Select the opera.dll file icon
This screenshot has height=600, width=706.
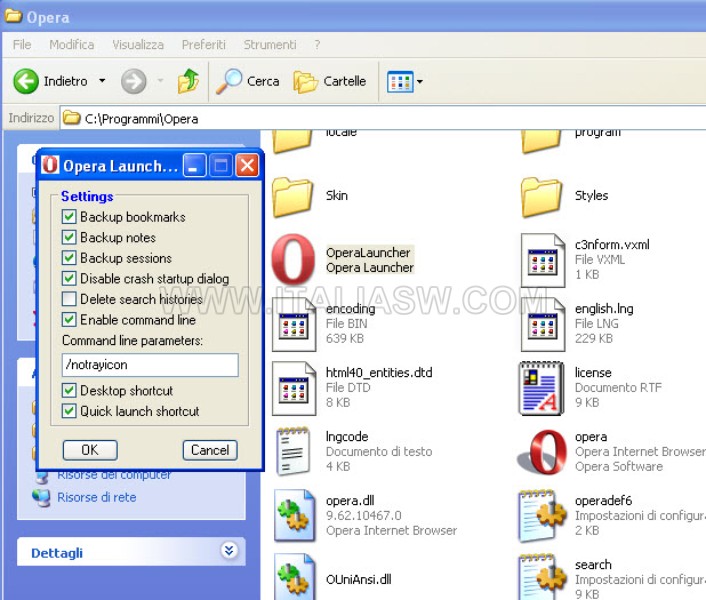click(x=294, y=515)
